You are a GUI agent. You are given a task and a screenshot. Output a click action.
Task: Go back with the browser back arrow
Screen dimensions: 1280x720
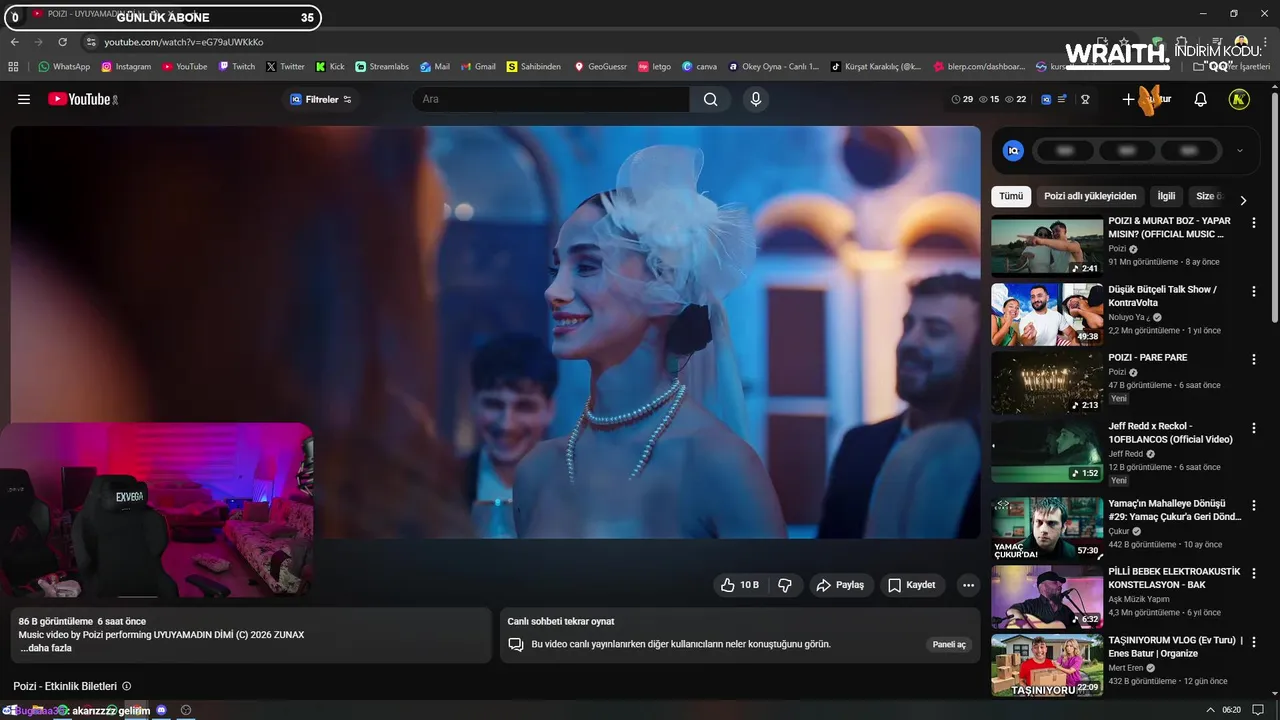(14, 42)
